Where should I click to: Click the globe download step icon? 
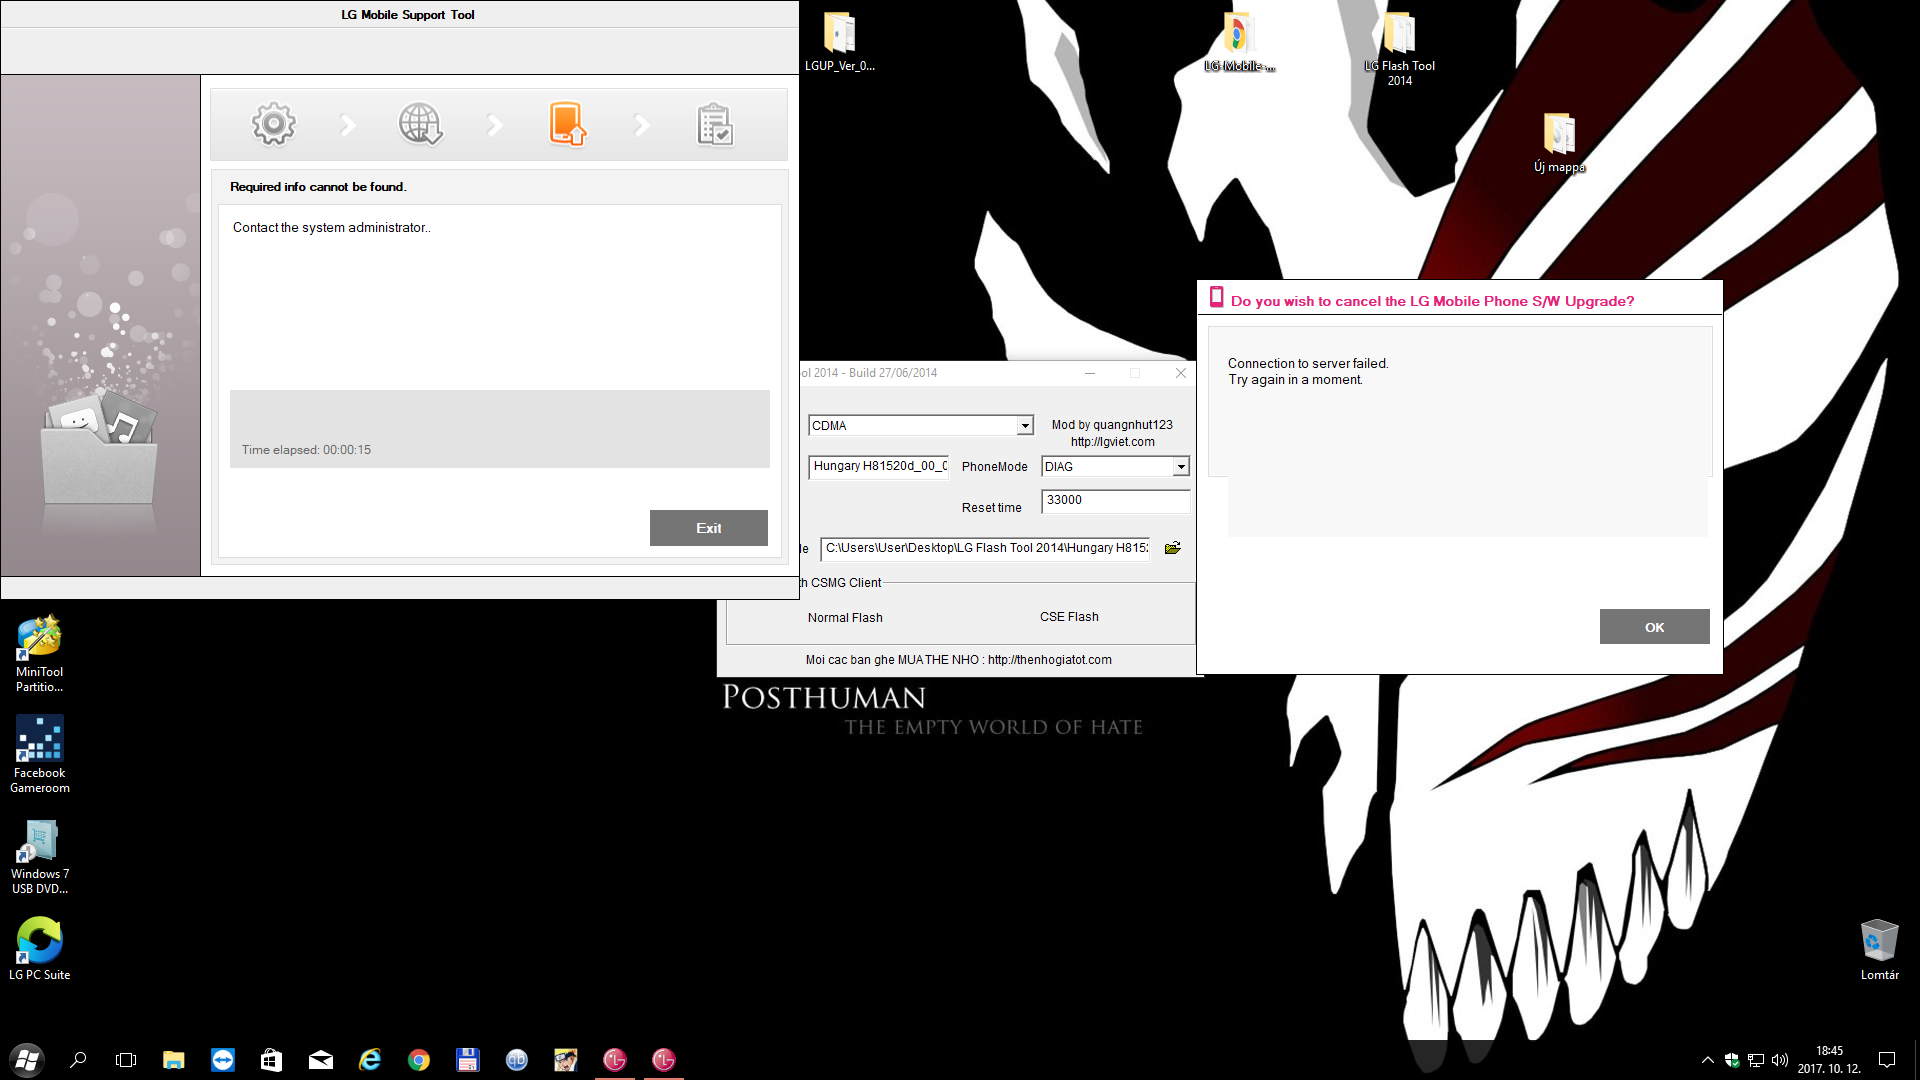(421, 125)
